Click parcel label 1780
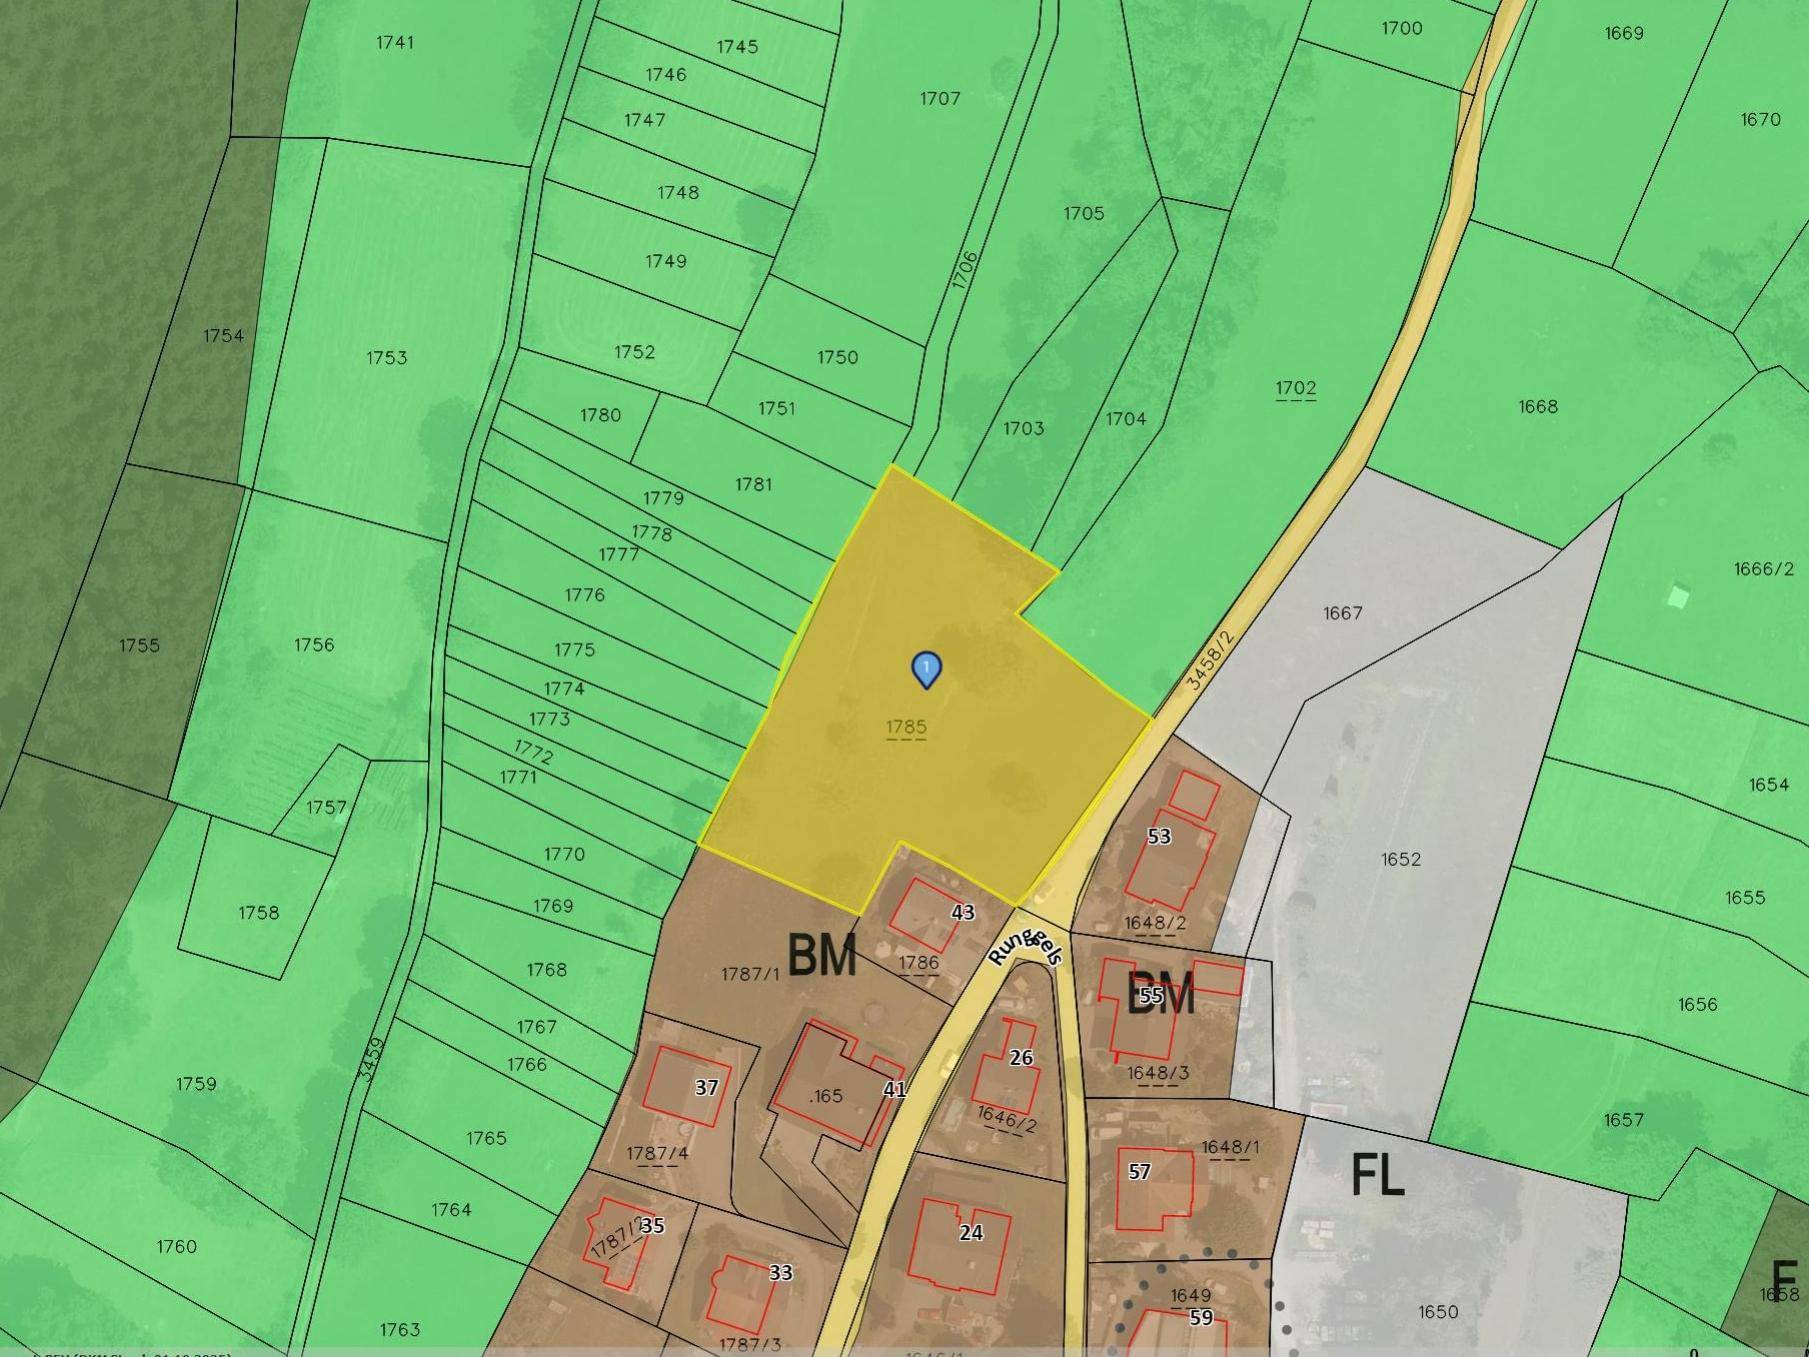 pos(601,414)
